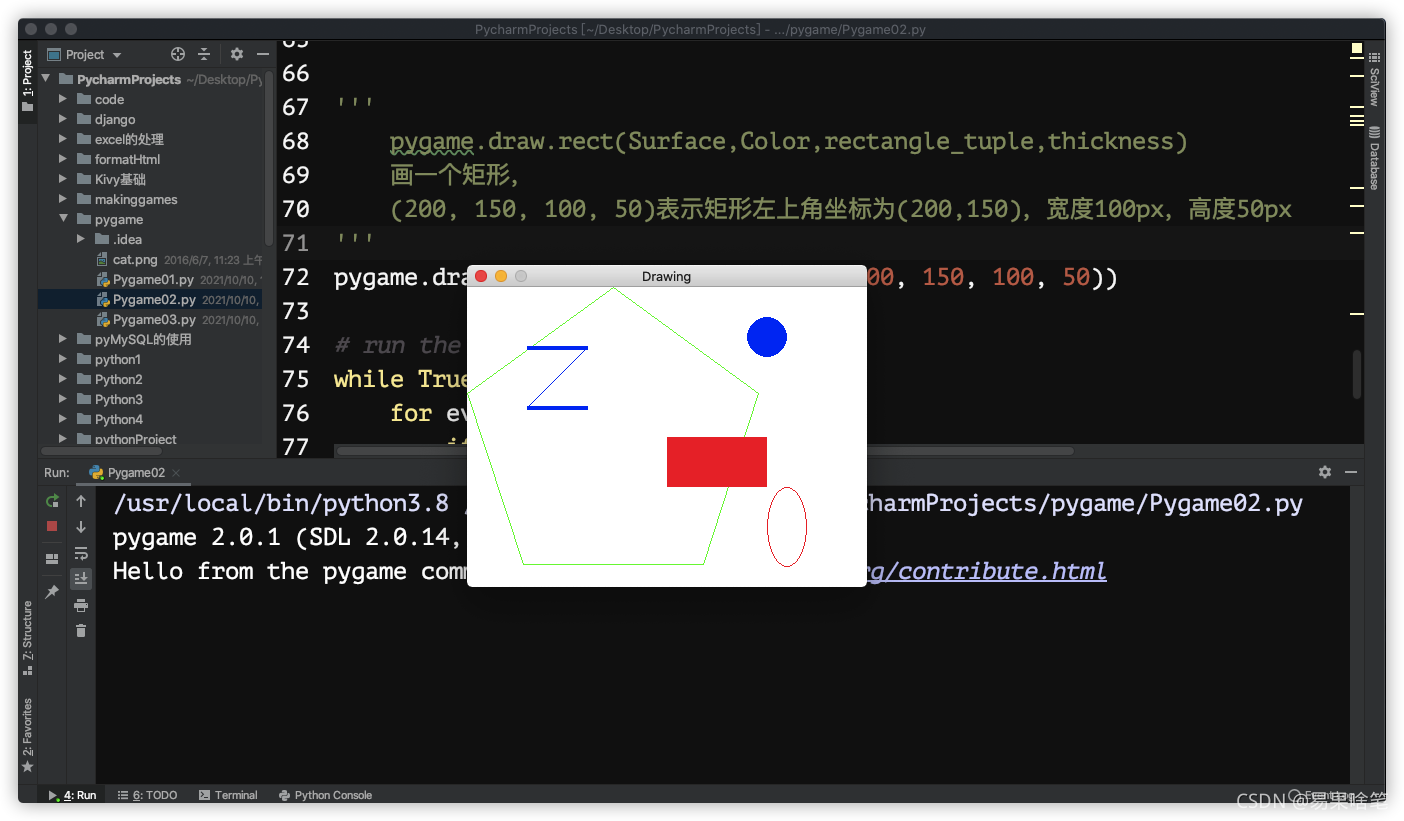Toggle scroll to end in Run console
The height and width of the screenshot is (821, 1404).
(81, 577)
